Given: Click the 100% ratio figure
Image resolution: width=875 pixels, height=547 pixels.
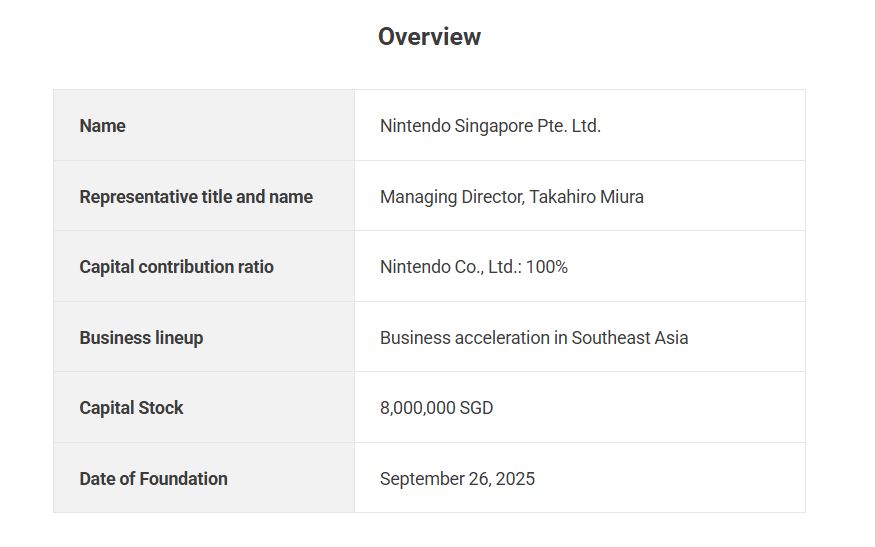Looking at the screenshot, I should click(x=546, y=267).
